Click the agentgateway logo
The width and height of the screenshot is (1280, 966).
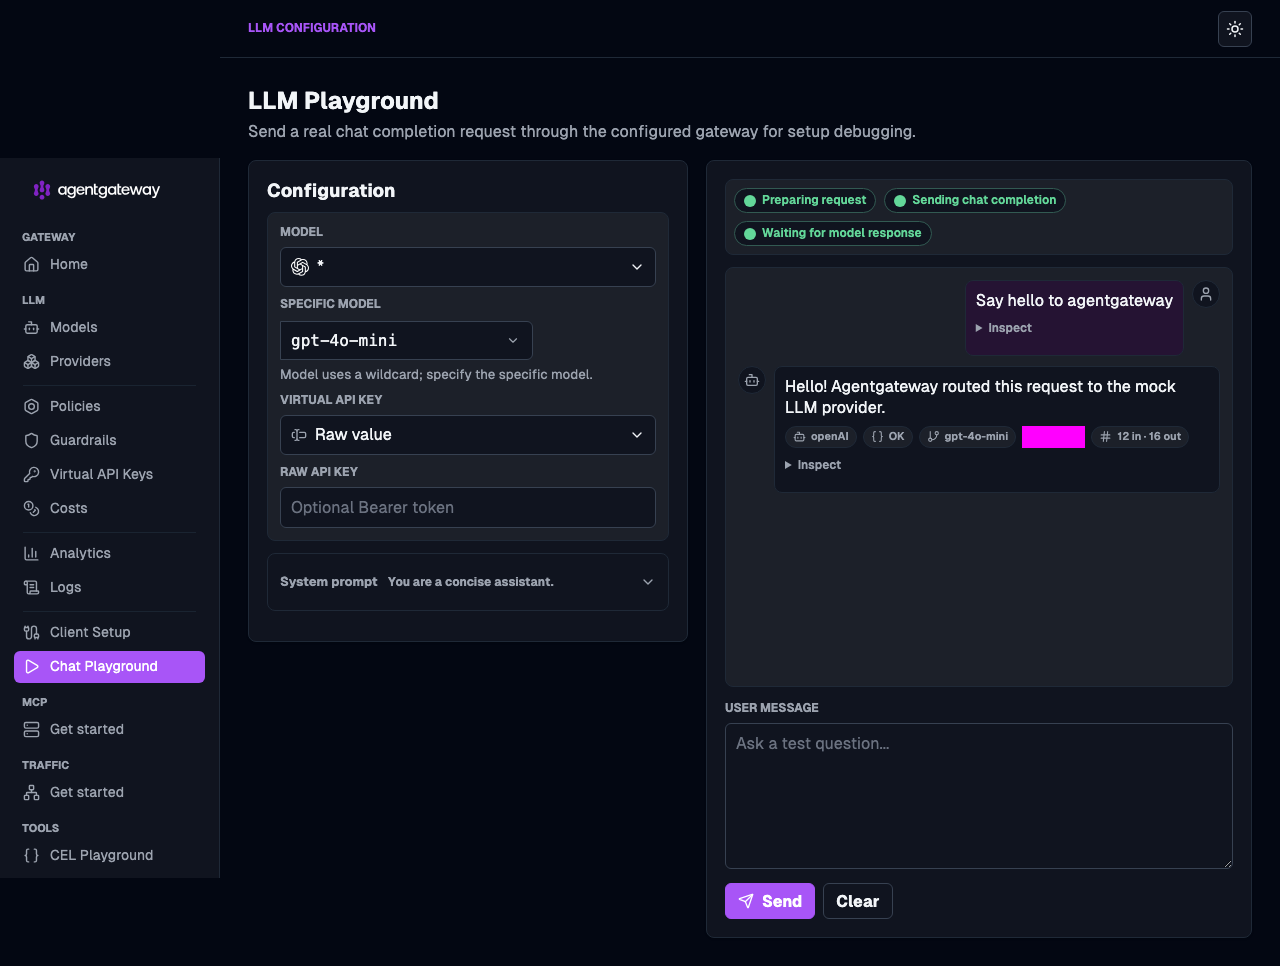96,189
